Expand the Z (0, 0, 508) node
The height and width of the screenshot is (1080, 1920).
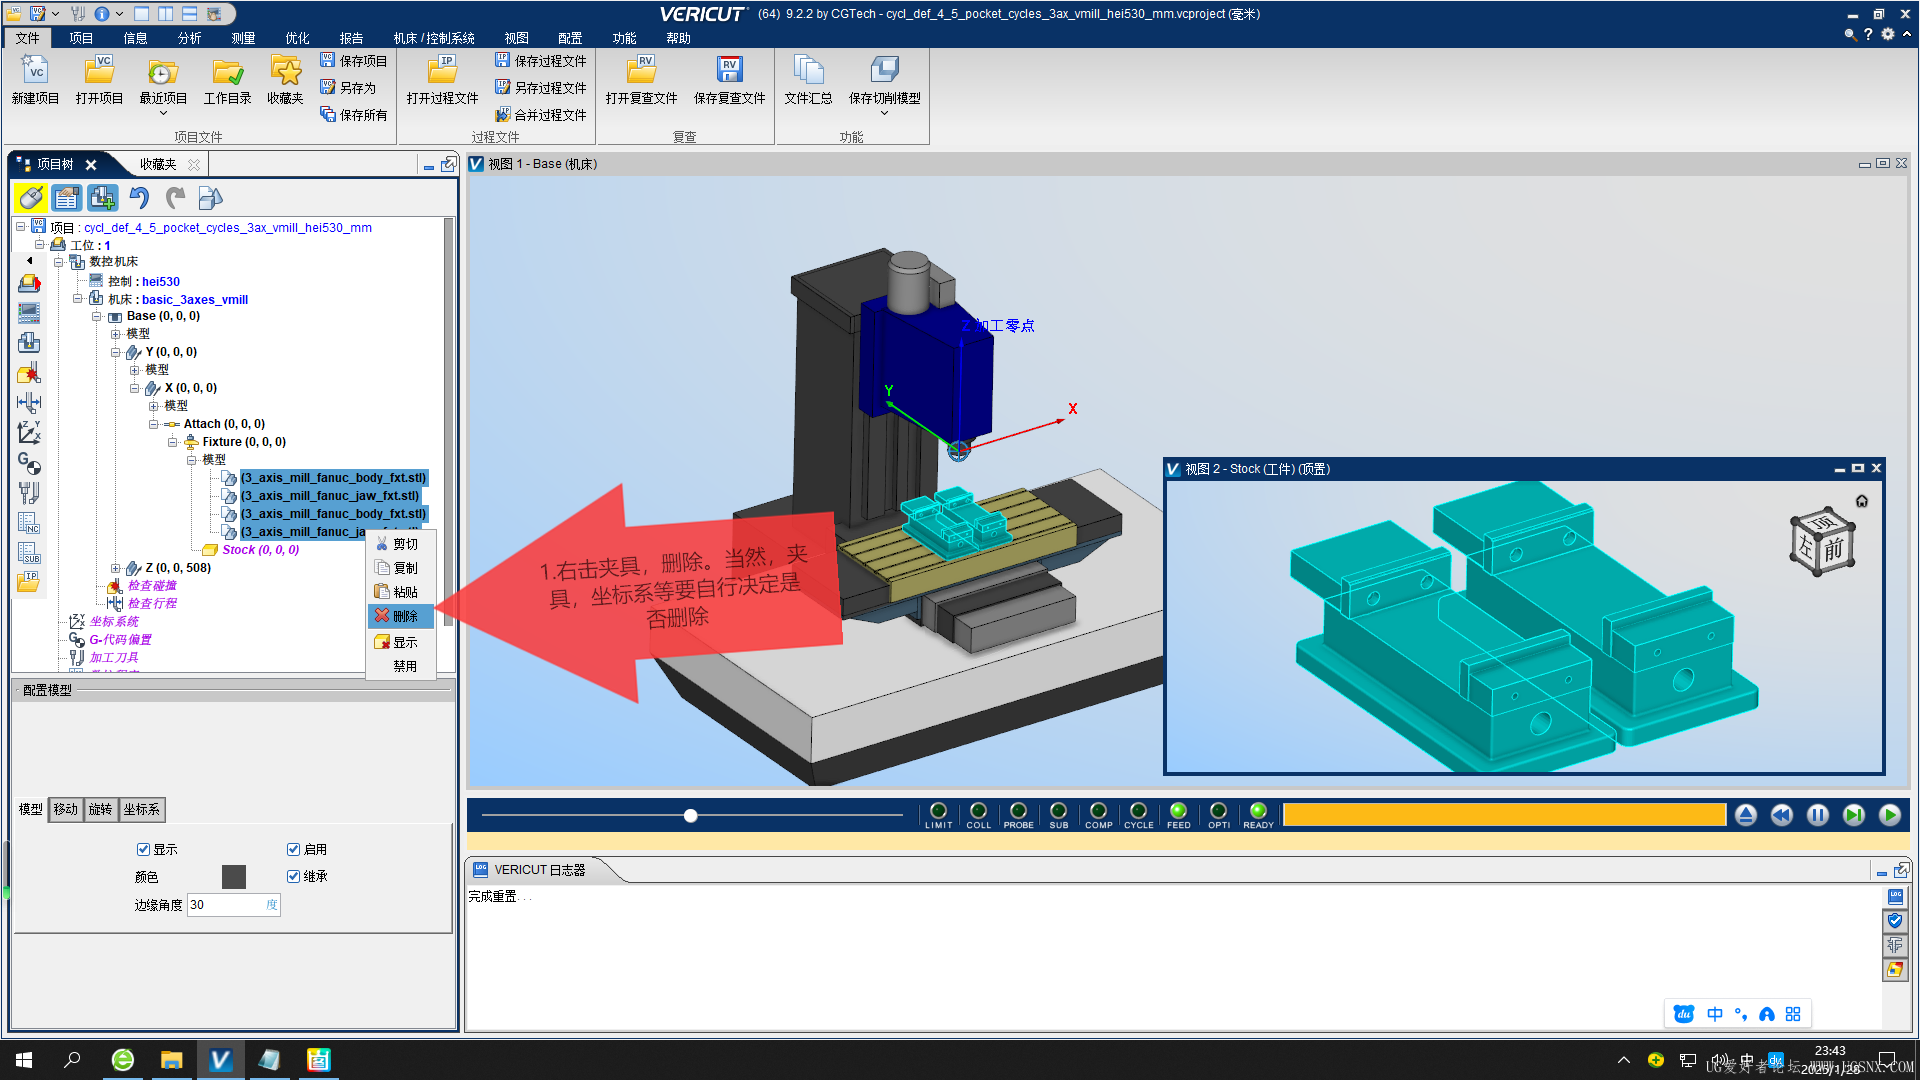click(x=115, y=568)
